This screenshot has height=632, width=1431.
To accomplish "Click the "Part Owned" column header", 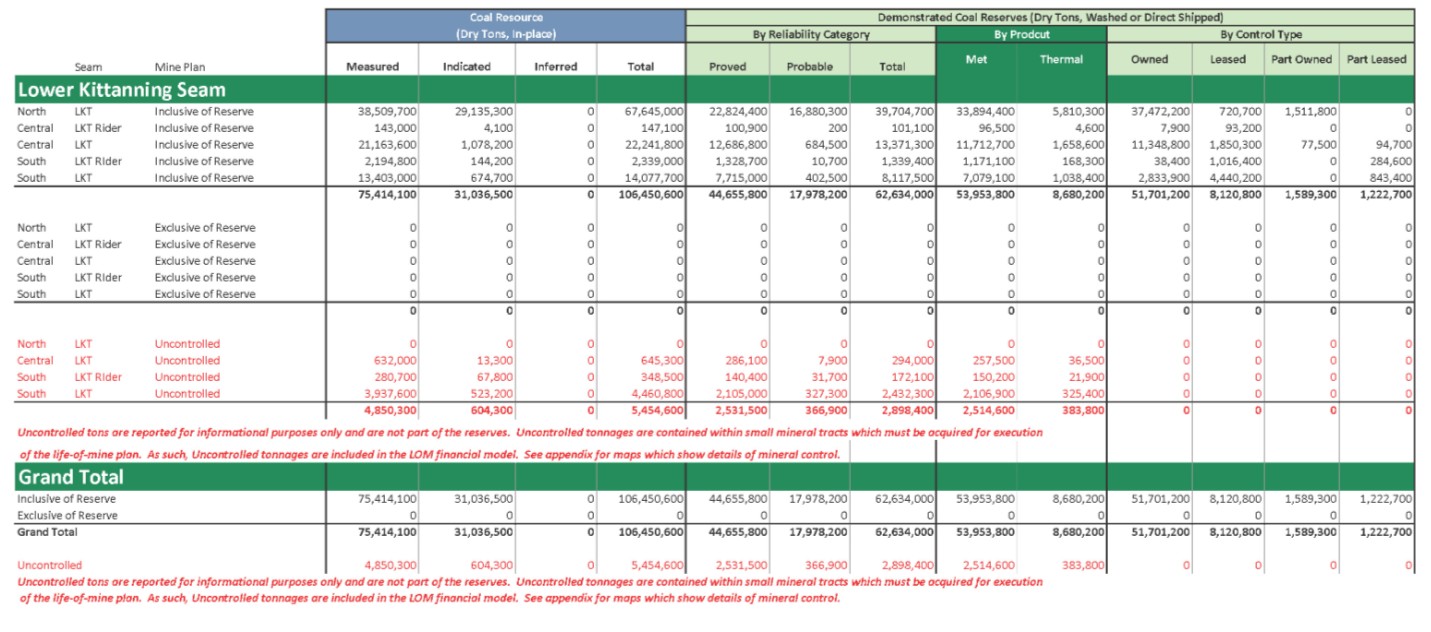I will pyautogui.click(x=1301, y=59).
